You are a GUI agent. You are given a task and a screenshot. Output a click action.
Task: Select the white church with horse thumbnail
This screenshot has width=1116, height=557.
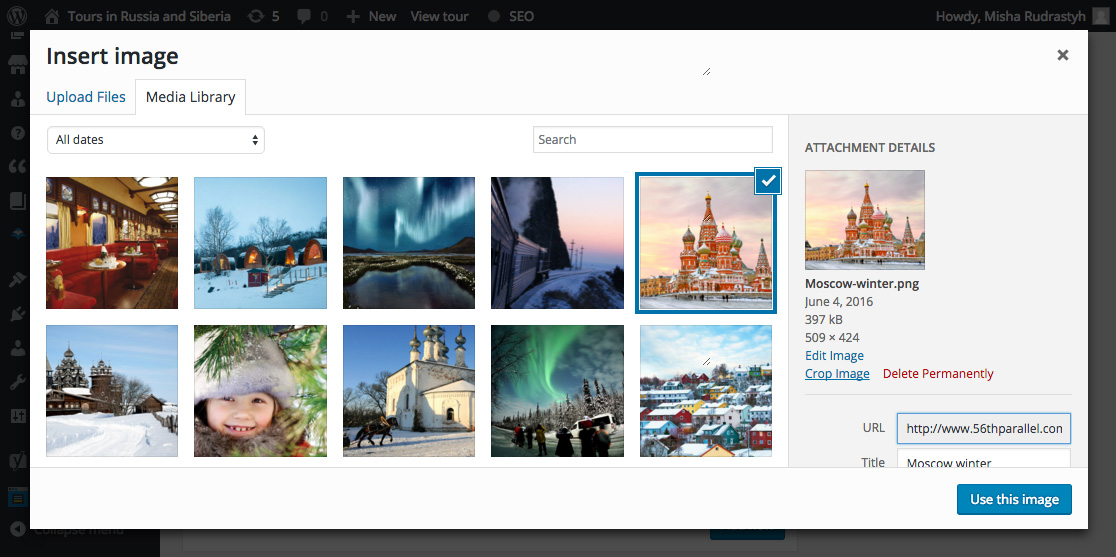409,391
